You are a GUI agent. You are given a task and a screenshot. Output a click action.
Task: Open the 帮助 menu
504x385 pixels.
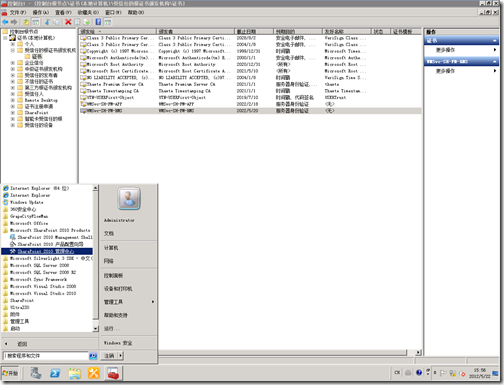coord(136,13)
